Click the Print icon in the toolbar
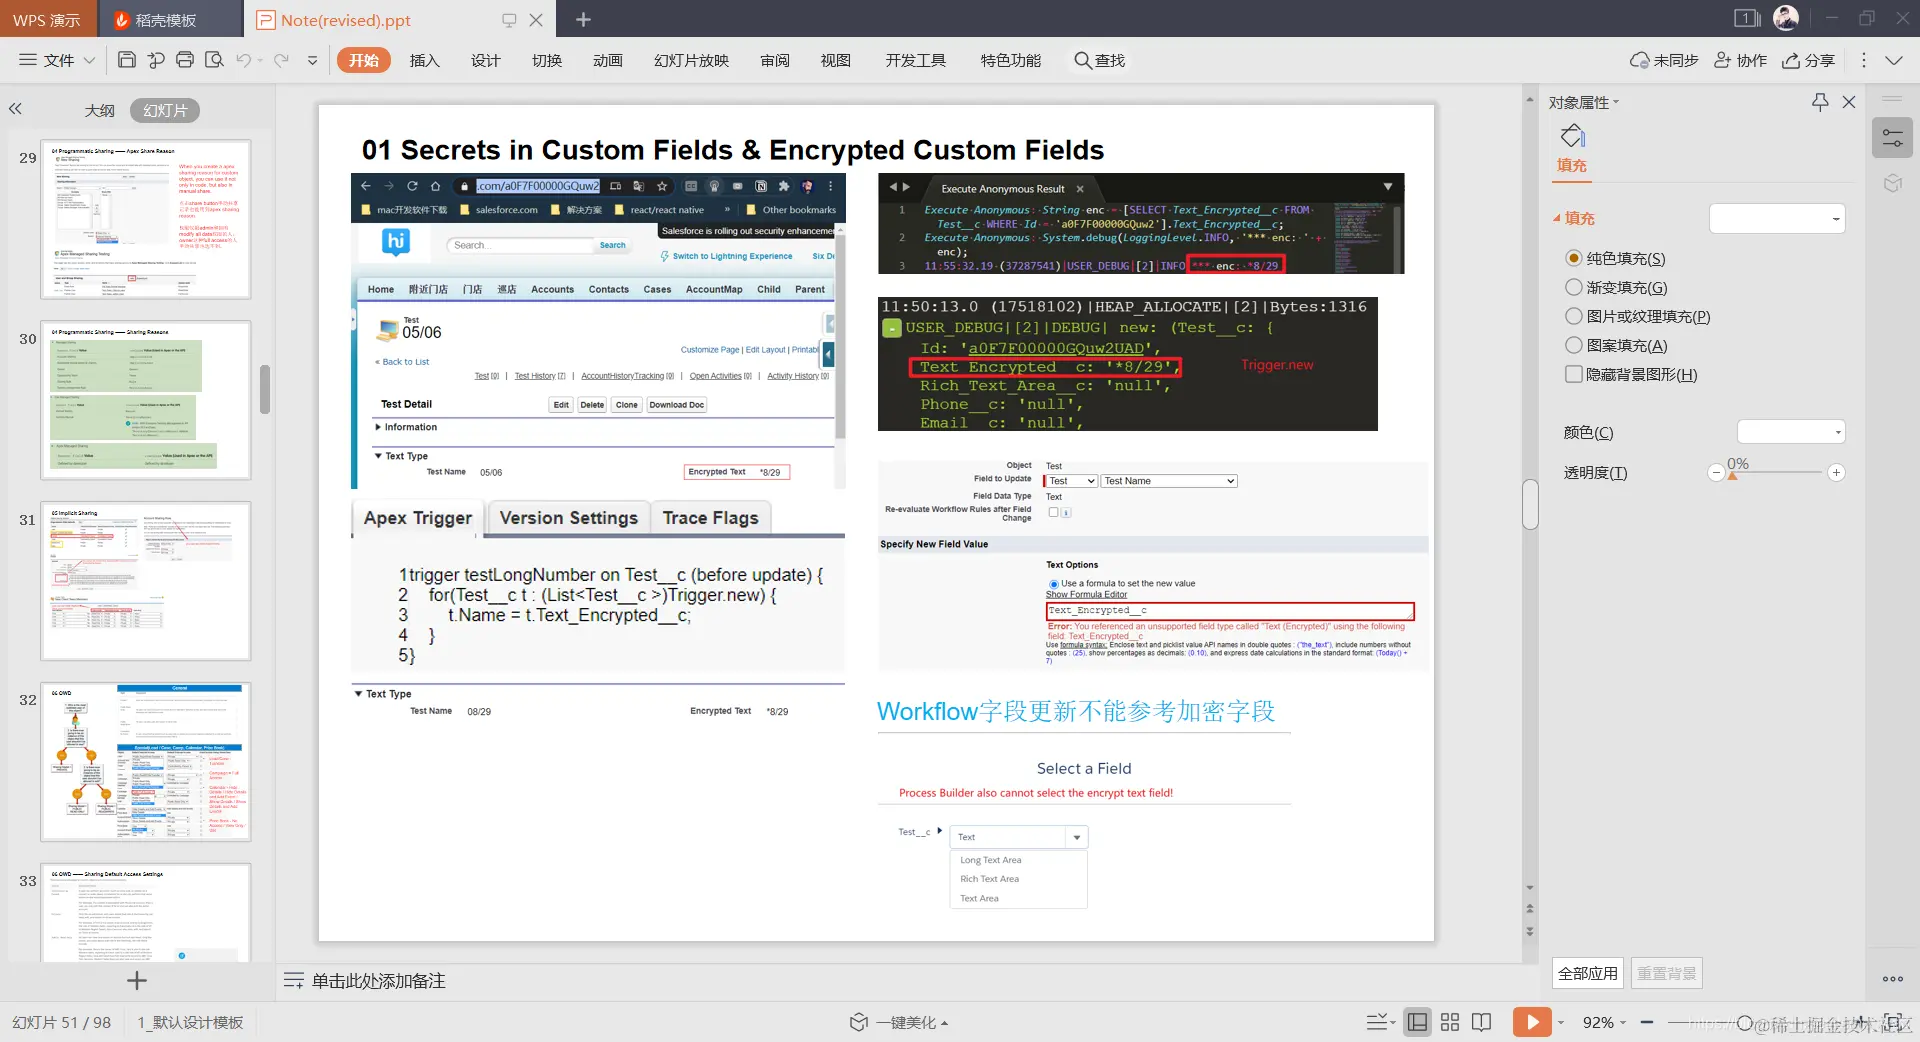 click(185, 60)
